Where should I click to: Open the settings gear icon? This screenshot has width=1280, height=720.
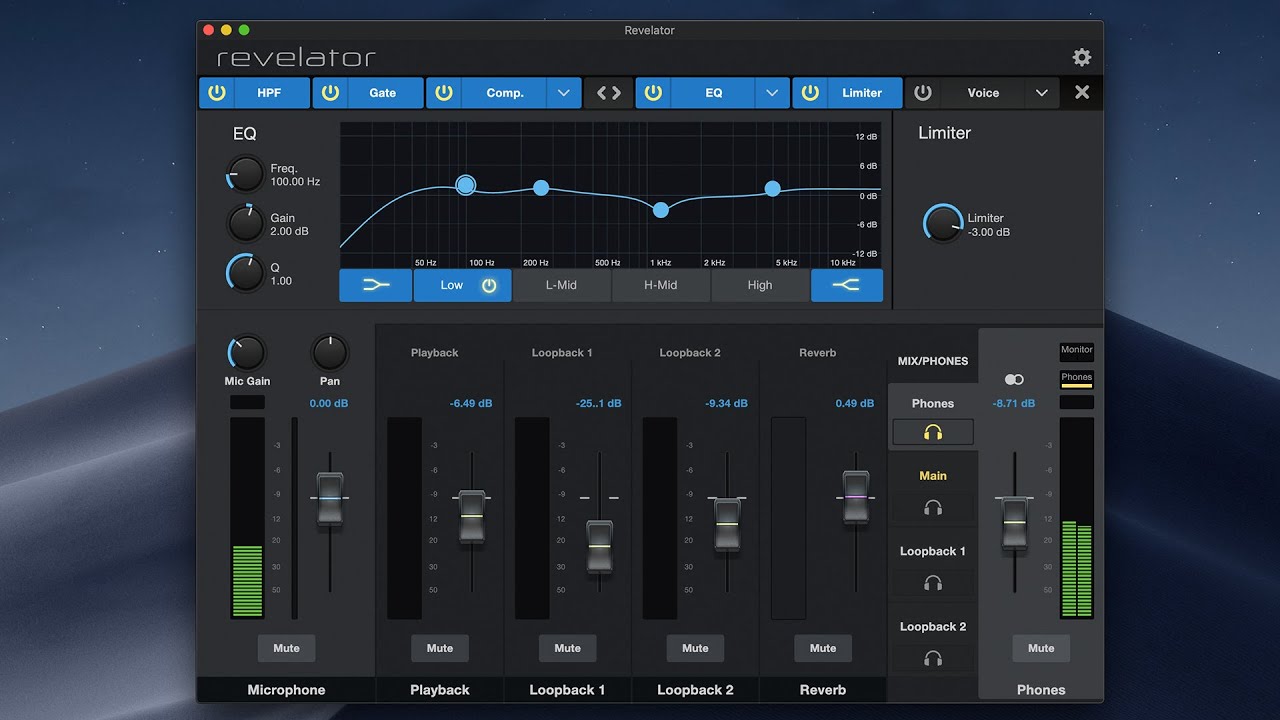tap(1081, 57)
